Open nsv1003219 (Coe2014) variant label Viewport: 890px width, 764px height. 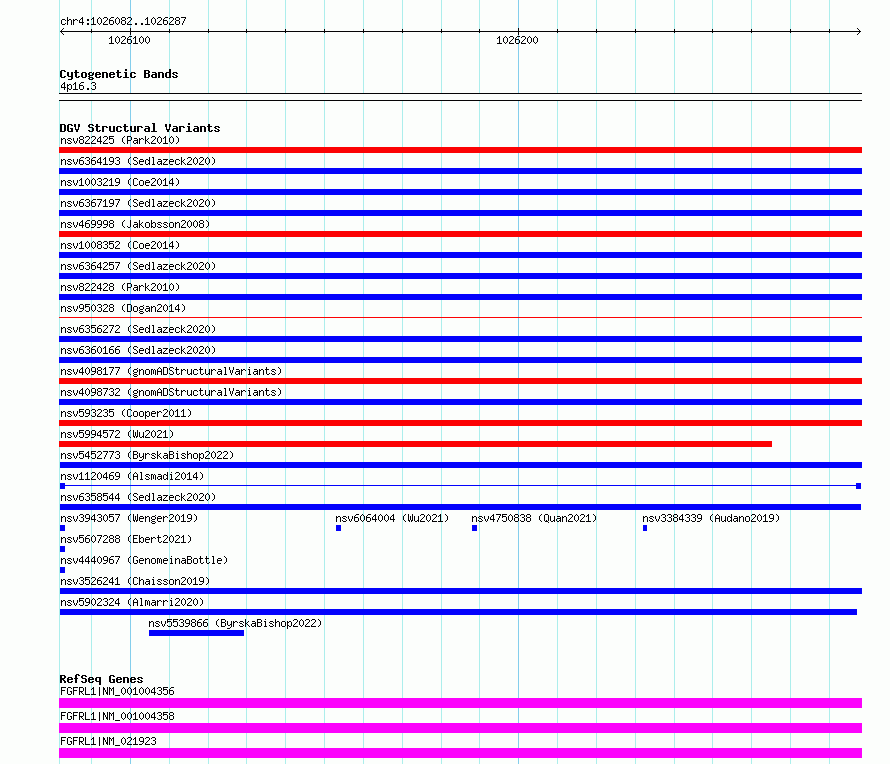[120, 182]
